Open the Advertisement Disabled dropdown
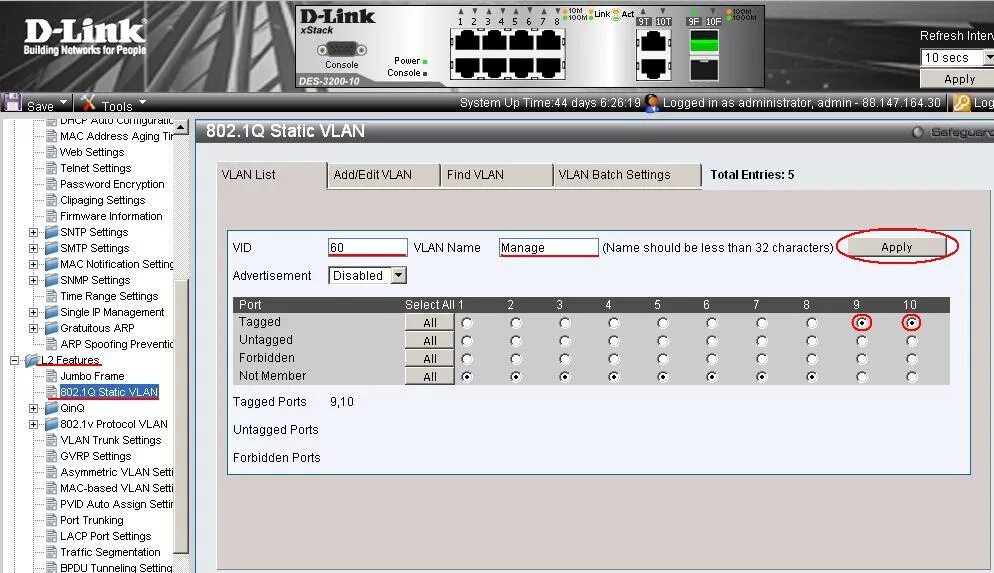994x573 pixels. [367, 276]
